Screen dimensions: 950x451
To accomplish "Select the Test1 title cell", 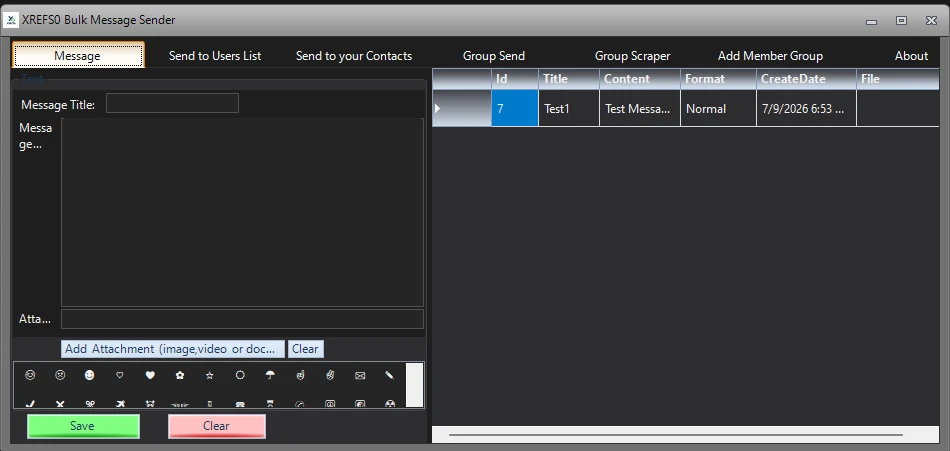I will point(568,109).
